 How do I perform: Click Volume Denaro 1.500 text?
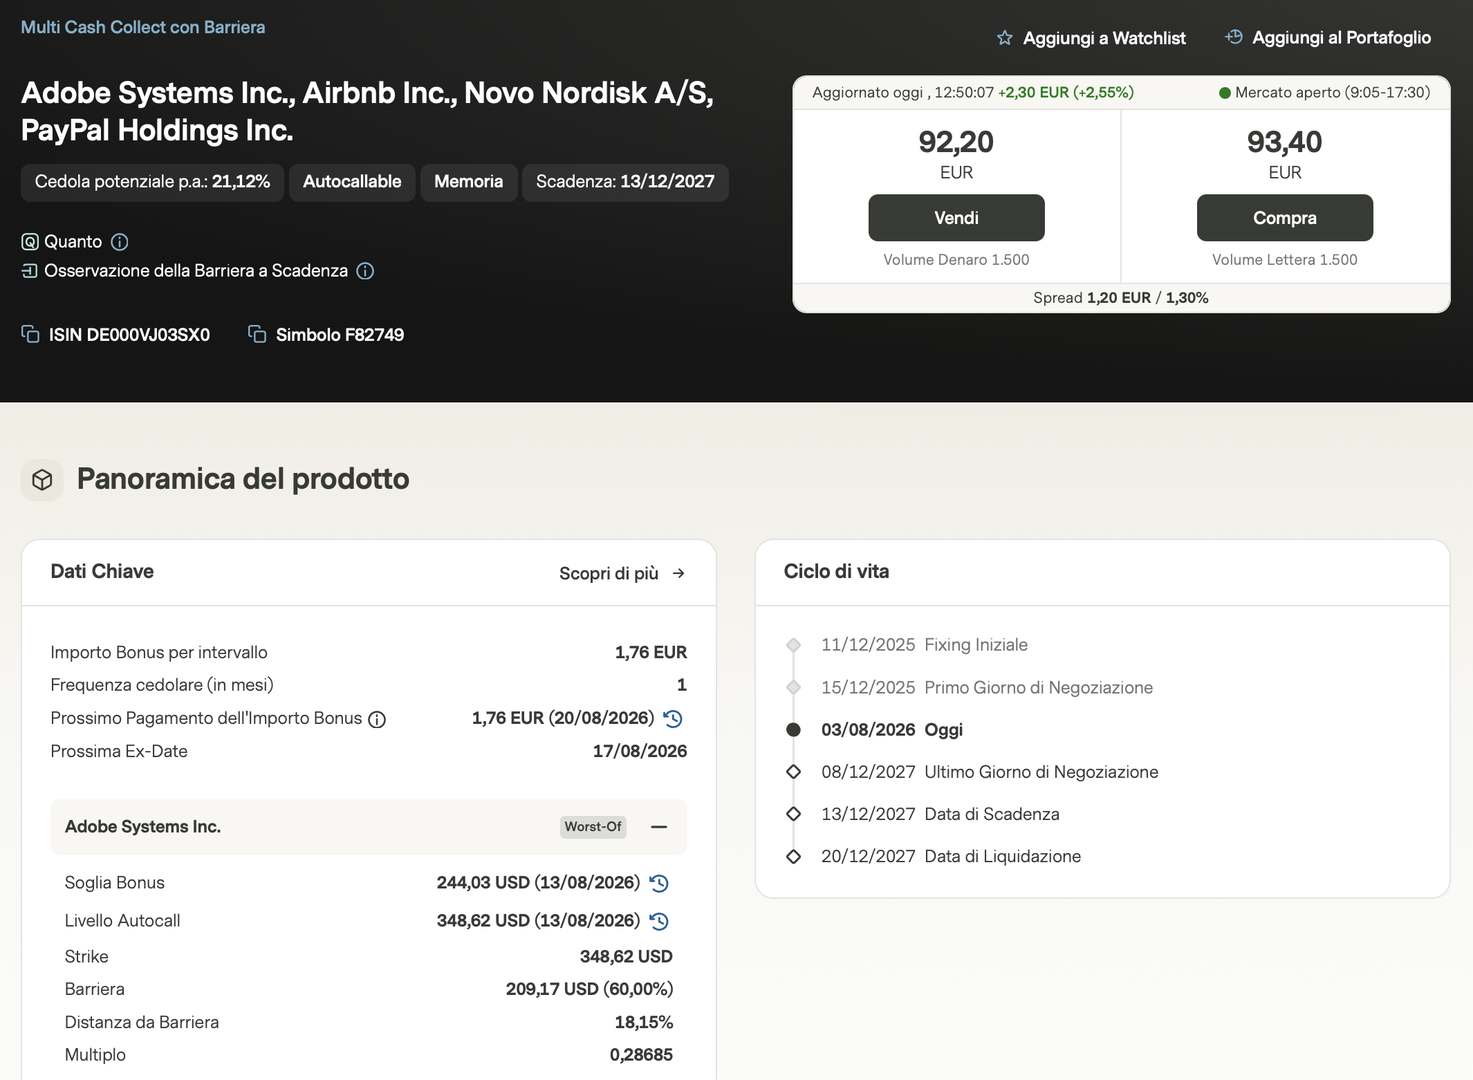click(x=956, y=260)
